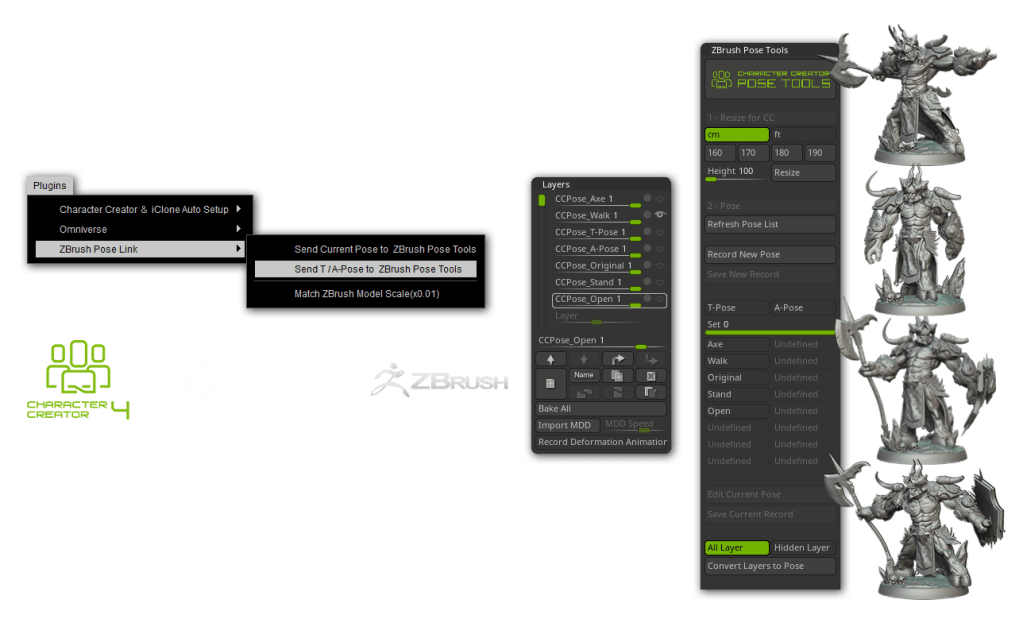
Task: Click Convert Layers to Pose
Action: (x=770, y=566)
